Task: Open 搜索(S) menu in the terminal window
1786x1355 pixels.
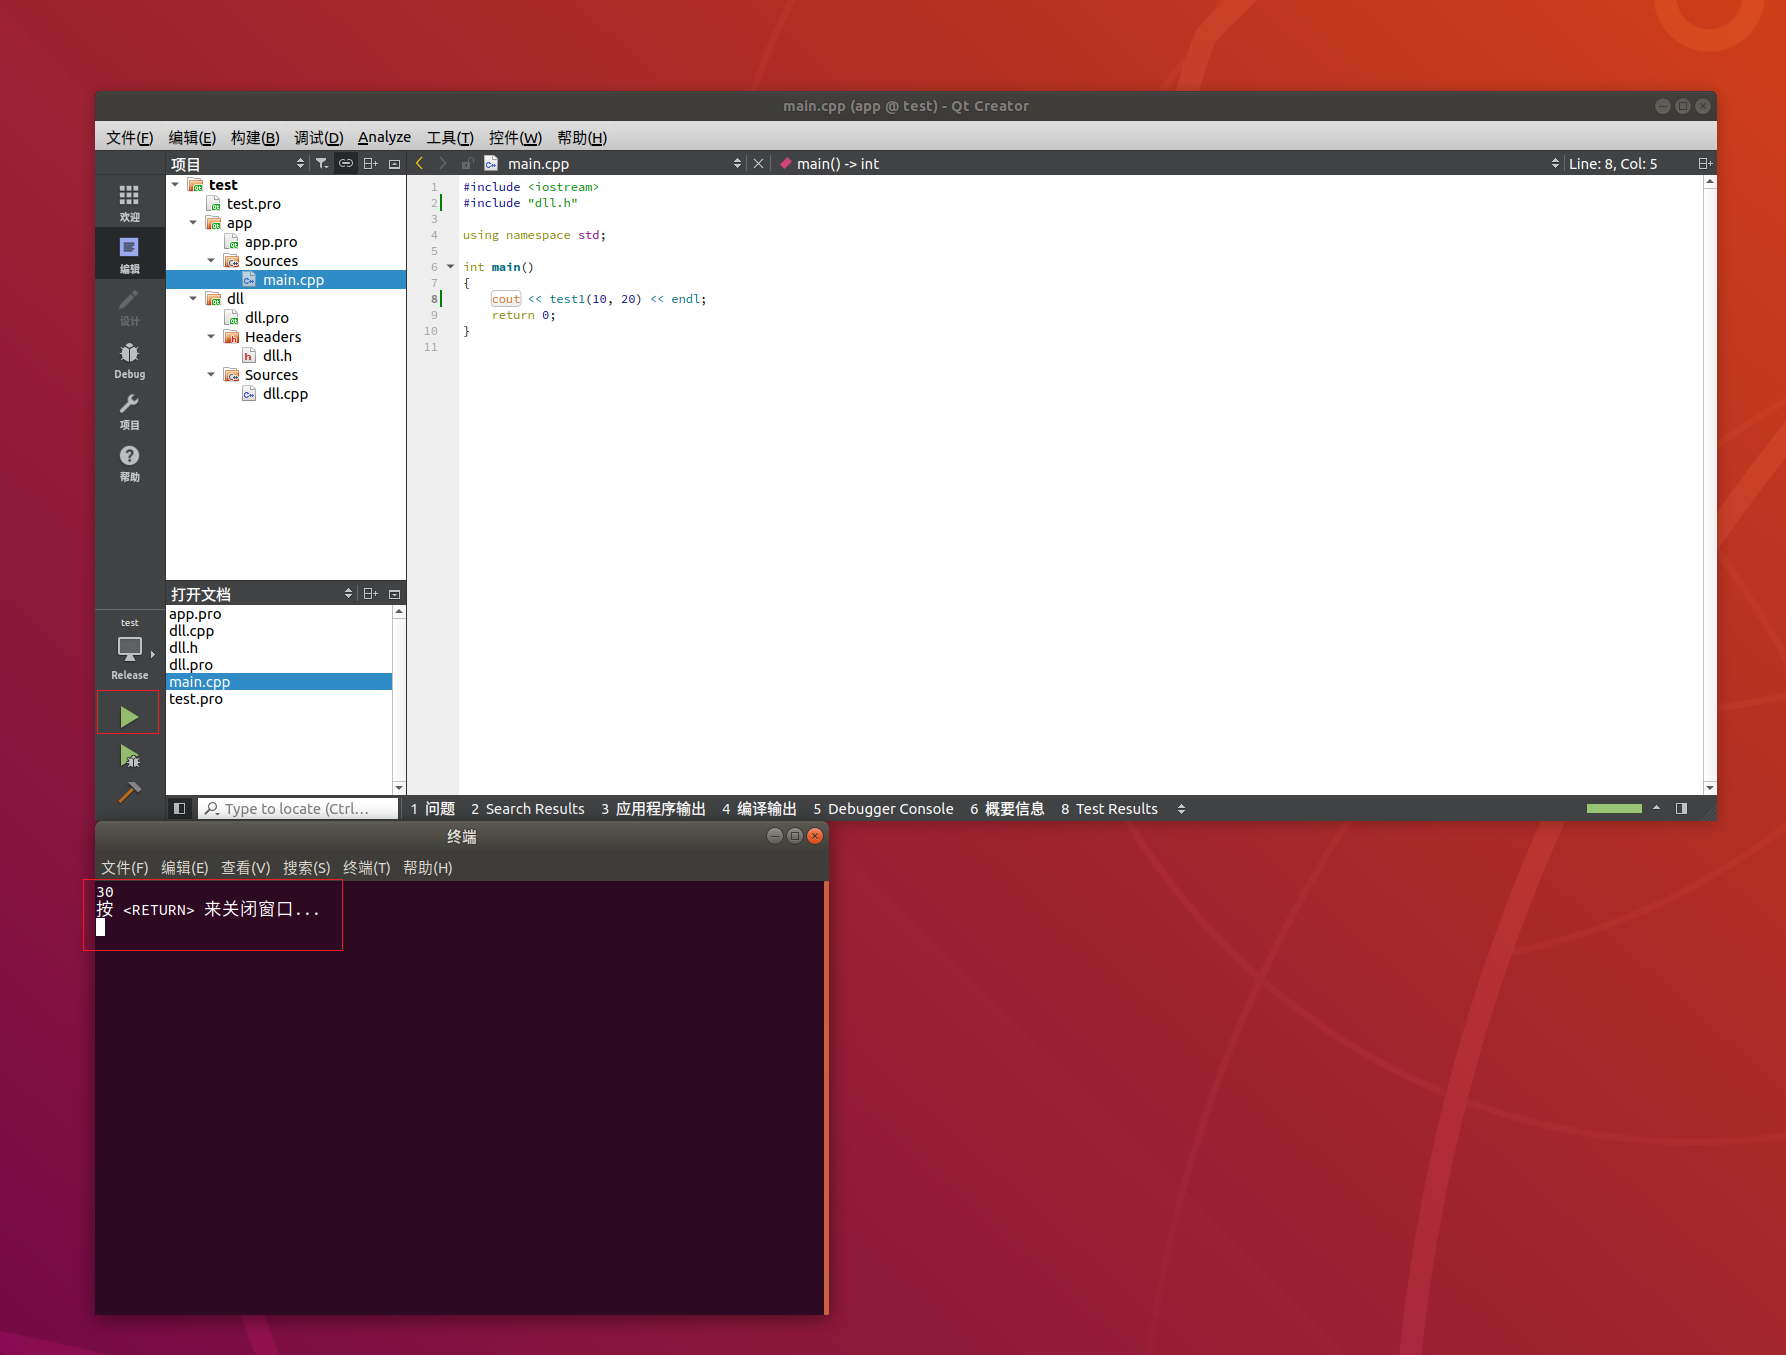Action: click(306, 867)
